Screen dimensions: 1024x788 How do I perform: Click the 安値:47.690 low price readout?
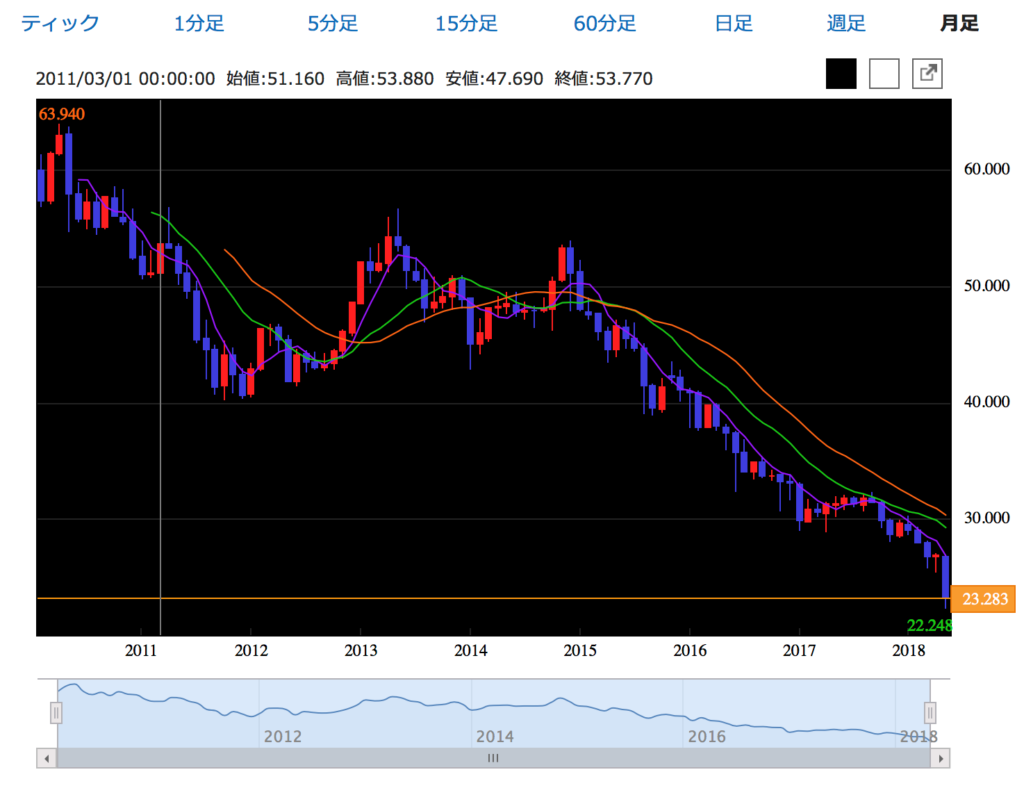tap(494, 79)
